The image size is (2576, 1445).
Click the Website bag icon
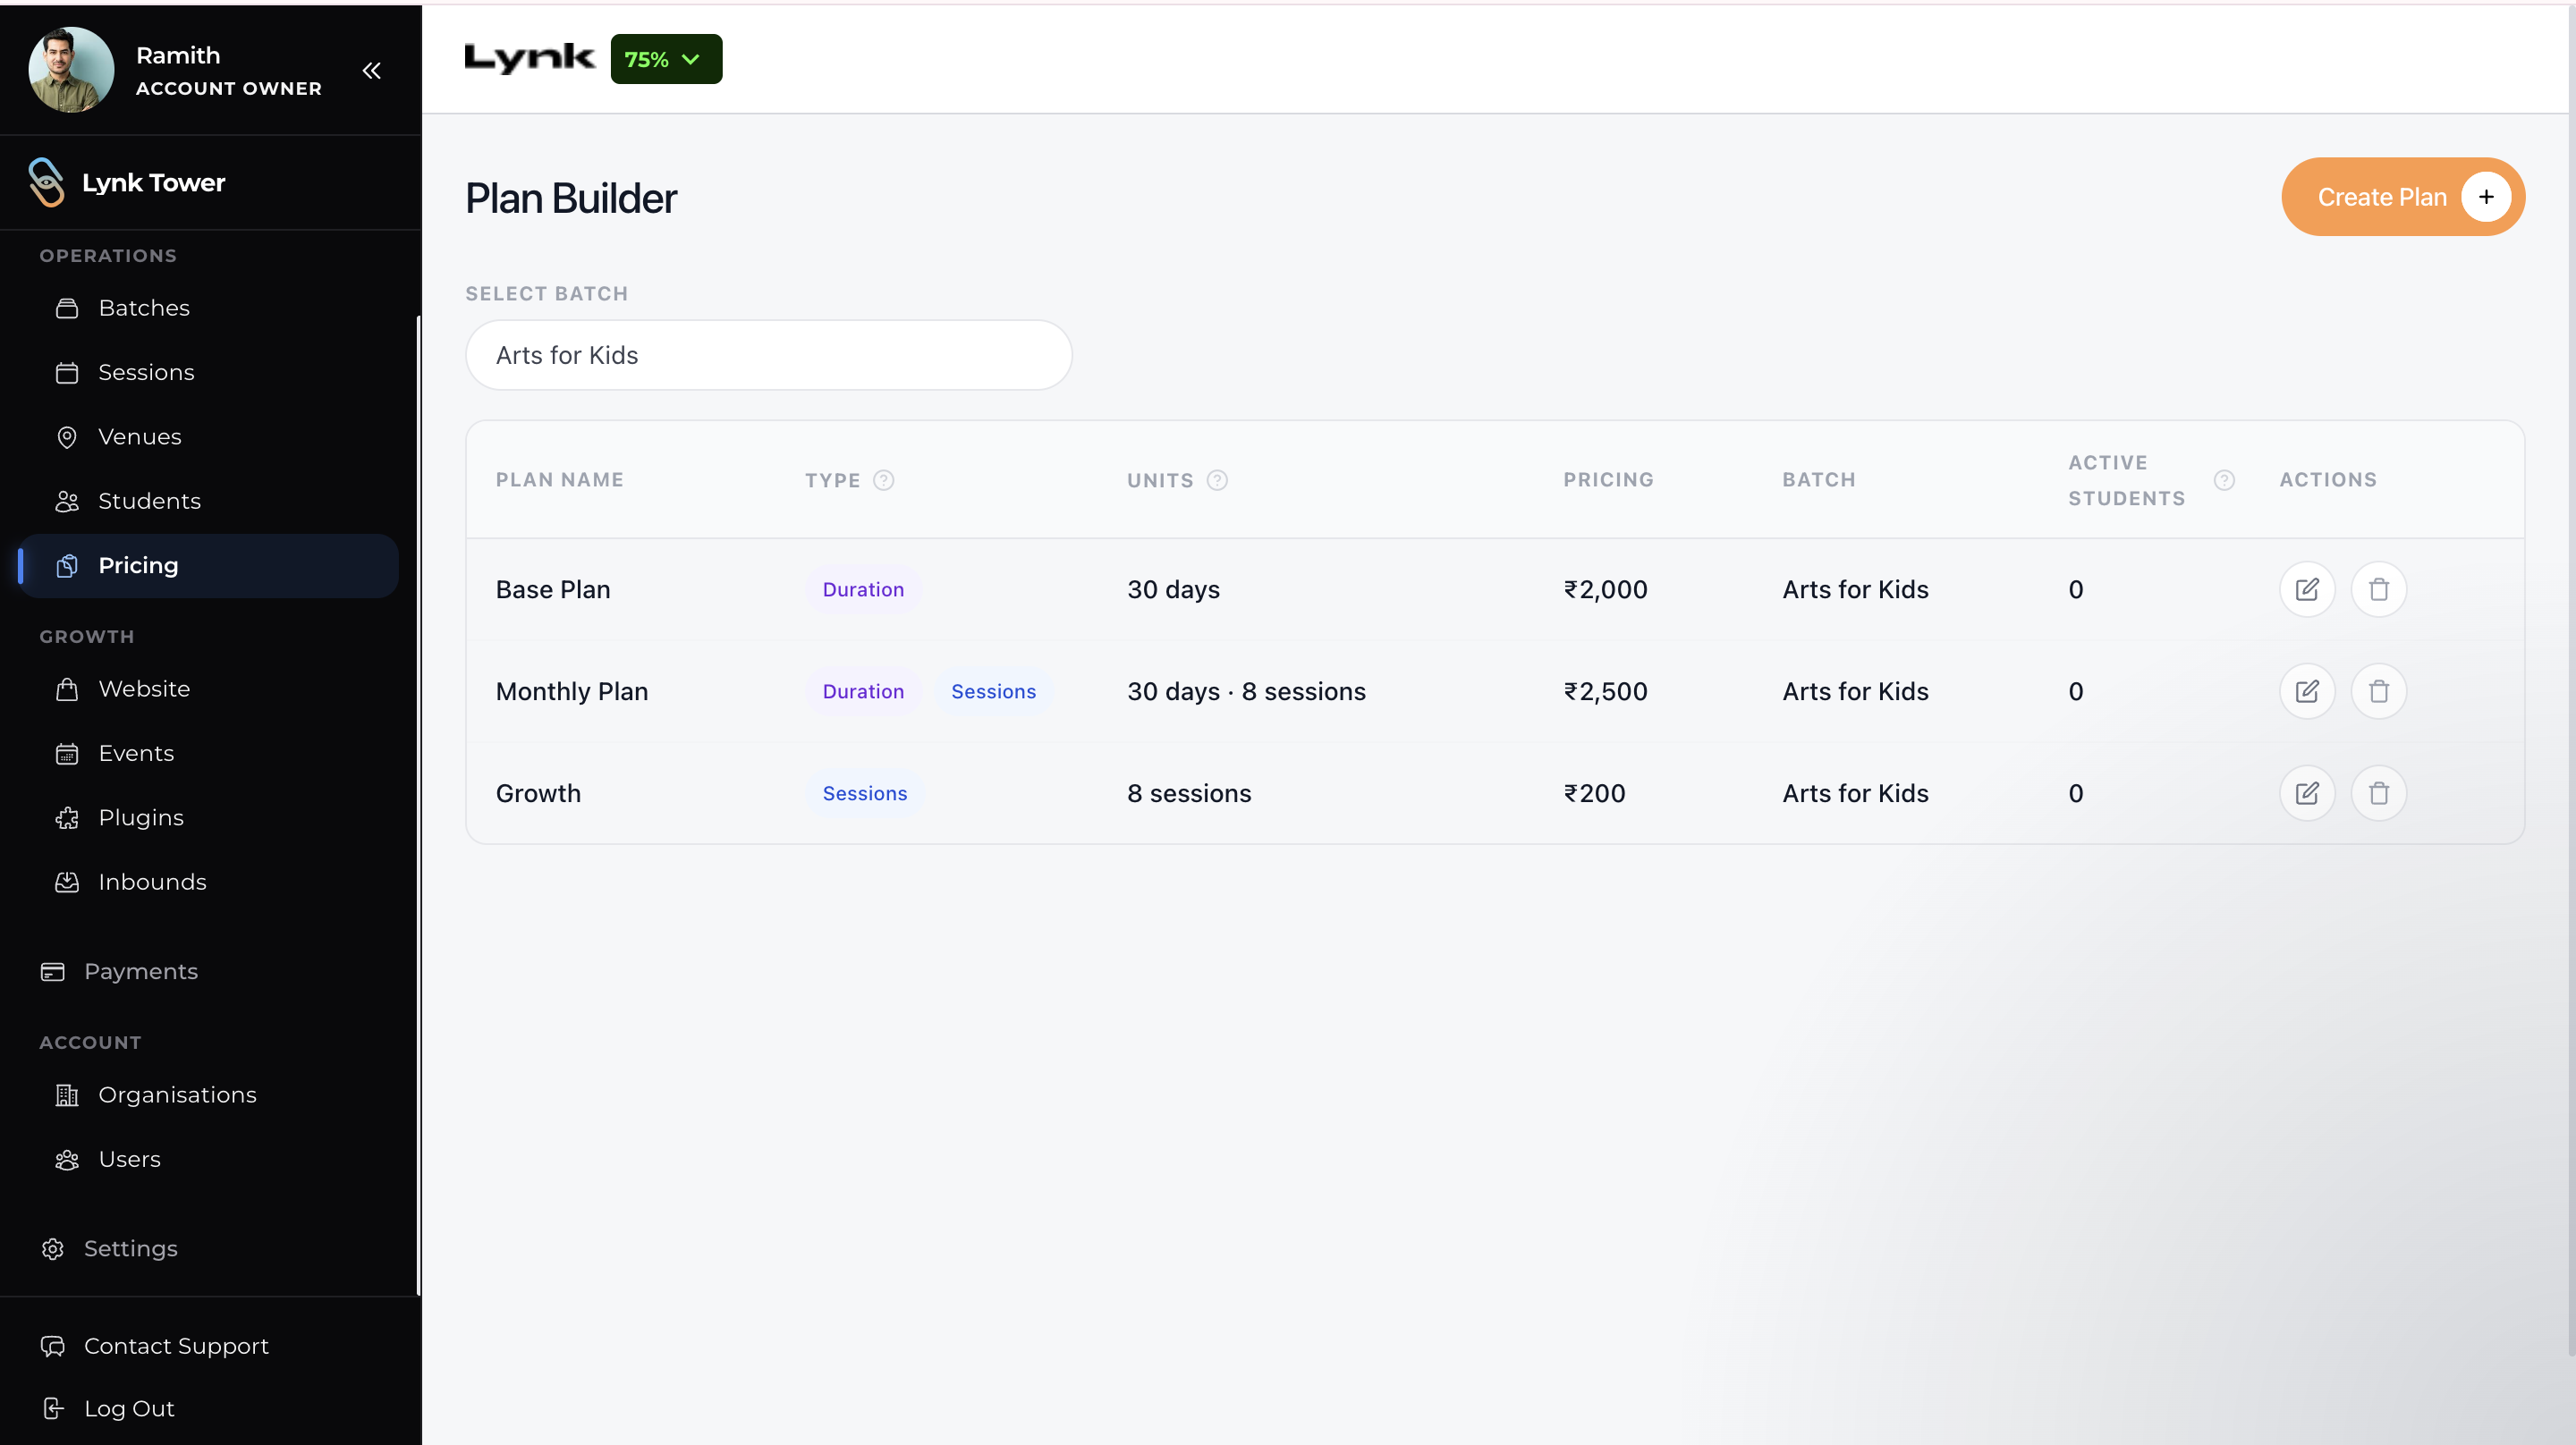click(x=67, y=689)
